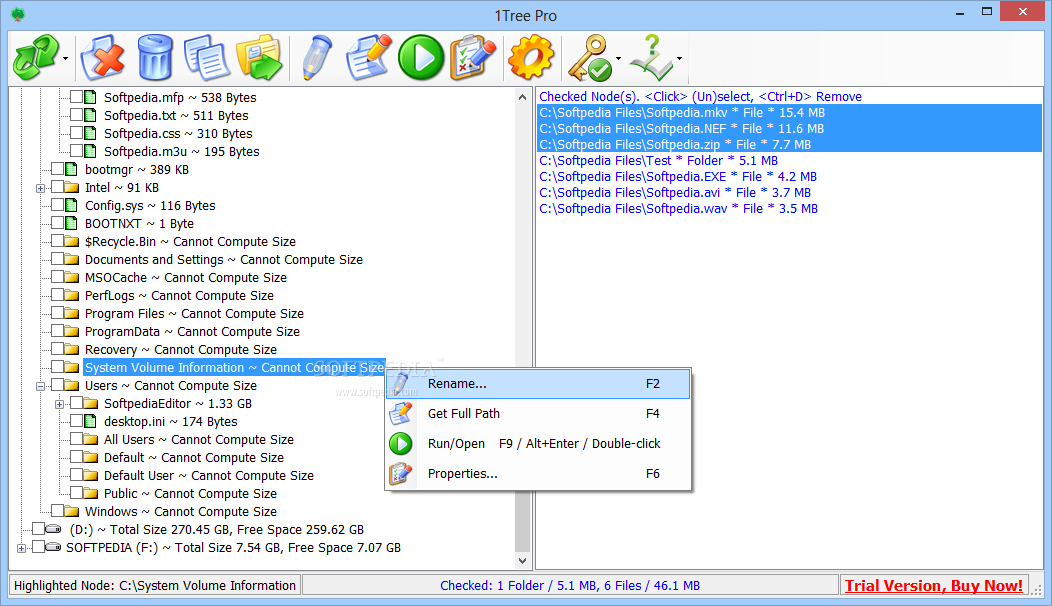Image resolution: width=1052 pixels, height=606 pixels.
Task: Click the (D:) drive icon
Action: (53, 529)
